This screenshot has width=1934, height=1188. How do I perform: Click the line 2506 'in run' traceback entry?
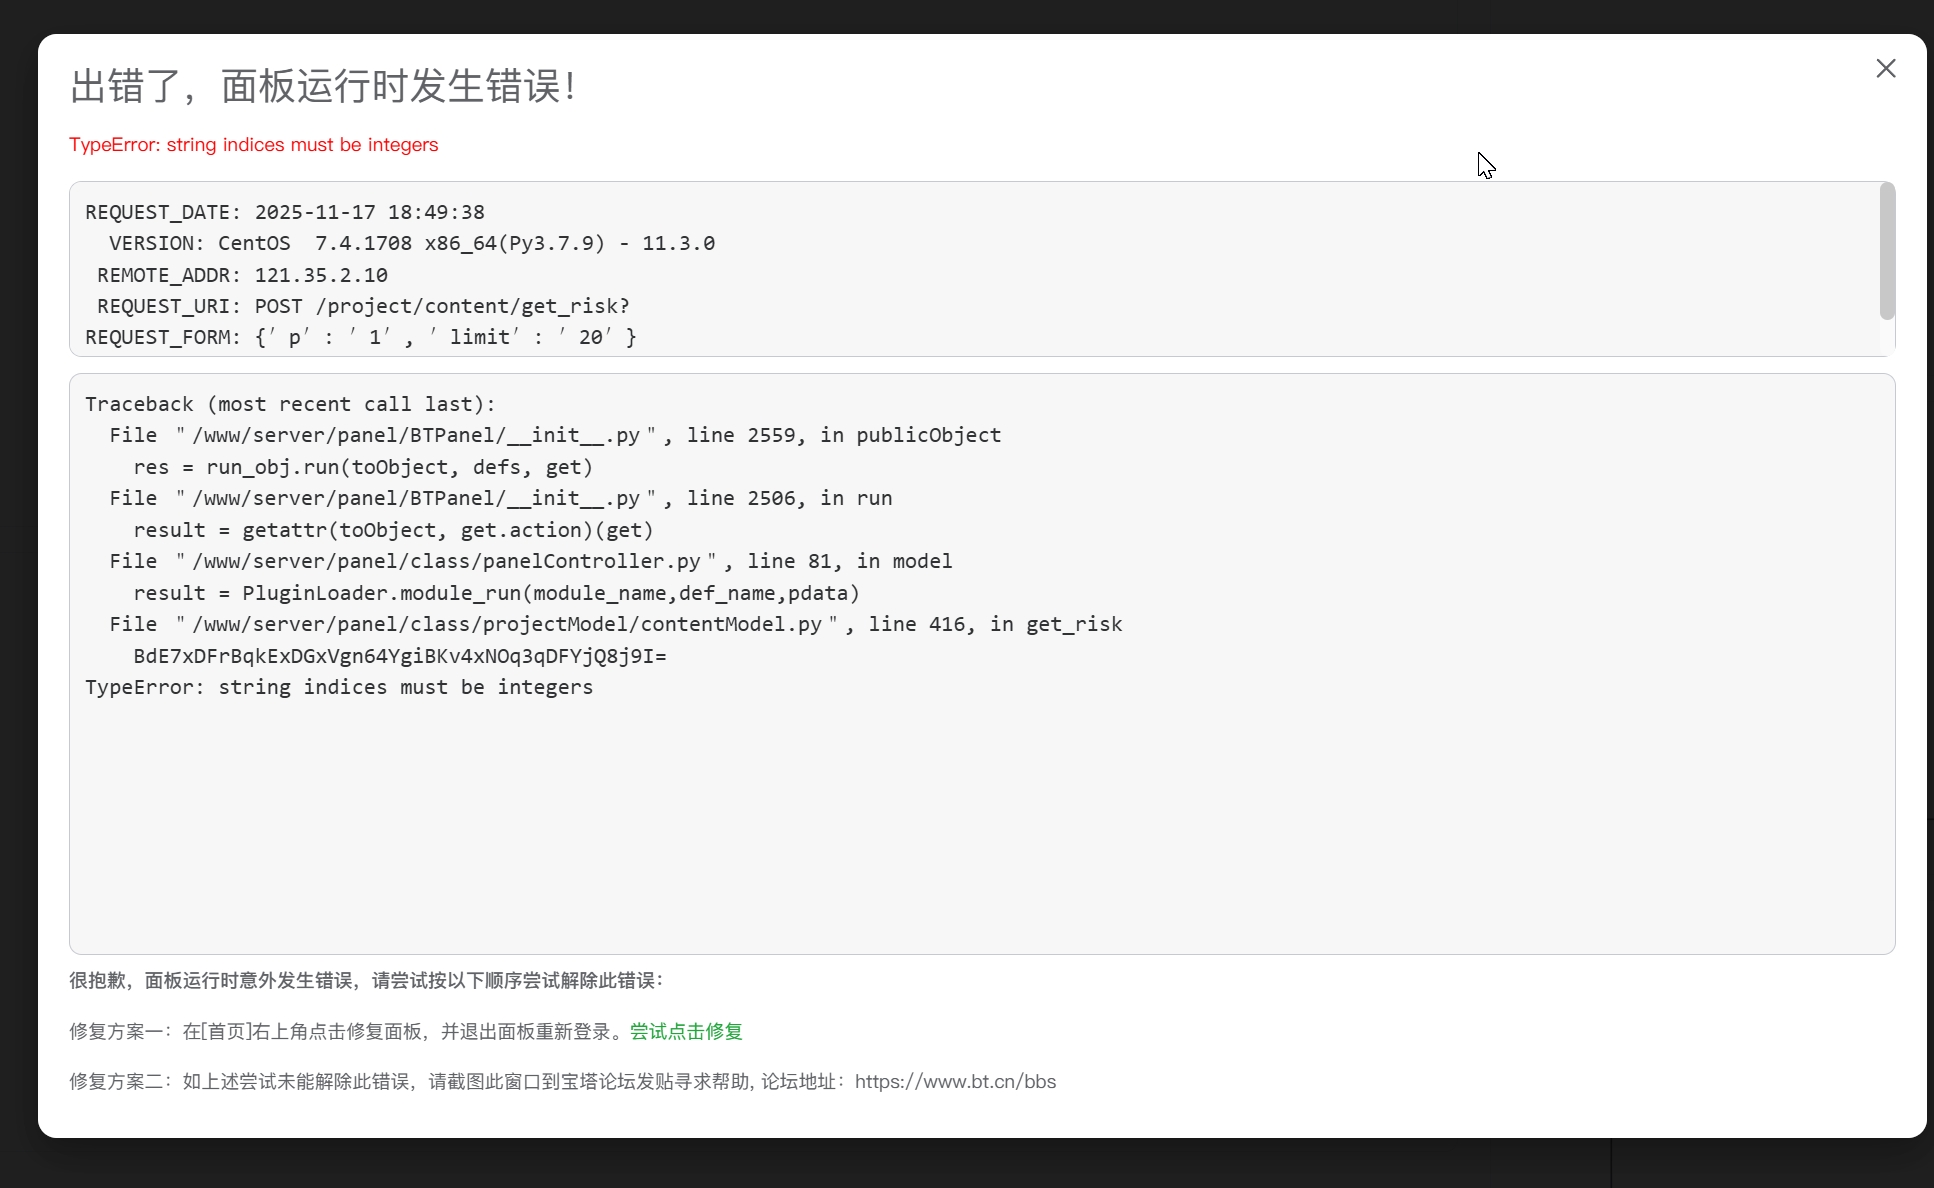500,498
